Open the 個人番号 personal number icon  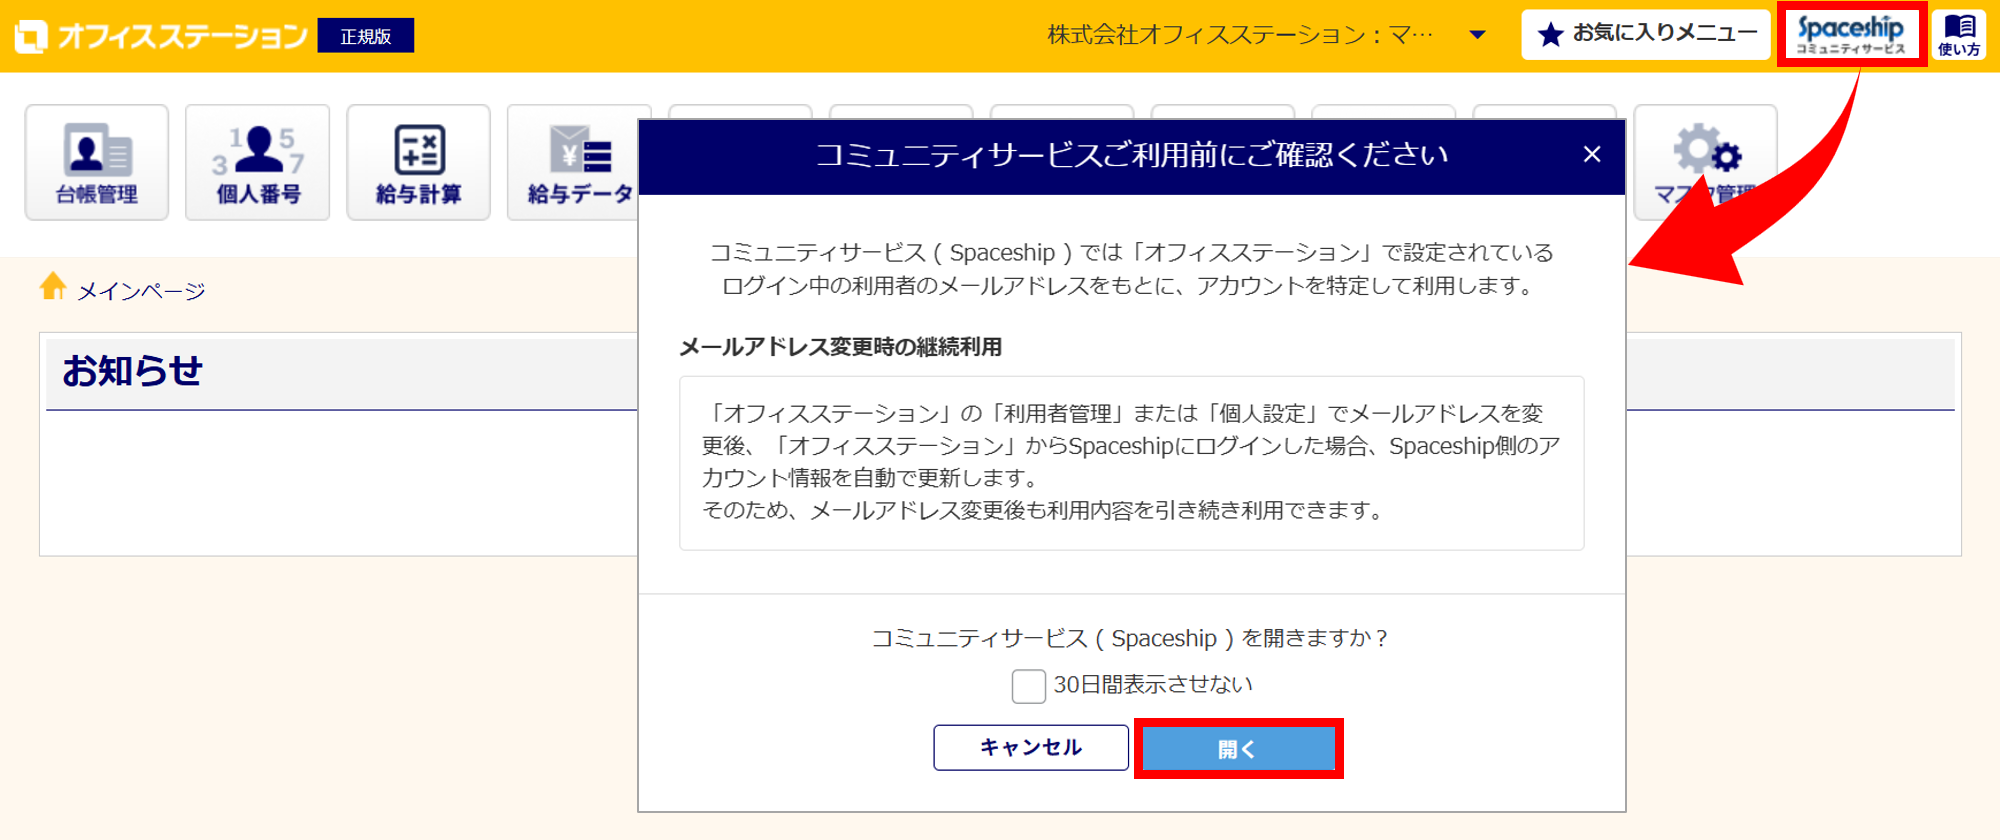(258, 162)
